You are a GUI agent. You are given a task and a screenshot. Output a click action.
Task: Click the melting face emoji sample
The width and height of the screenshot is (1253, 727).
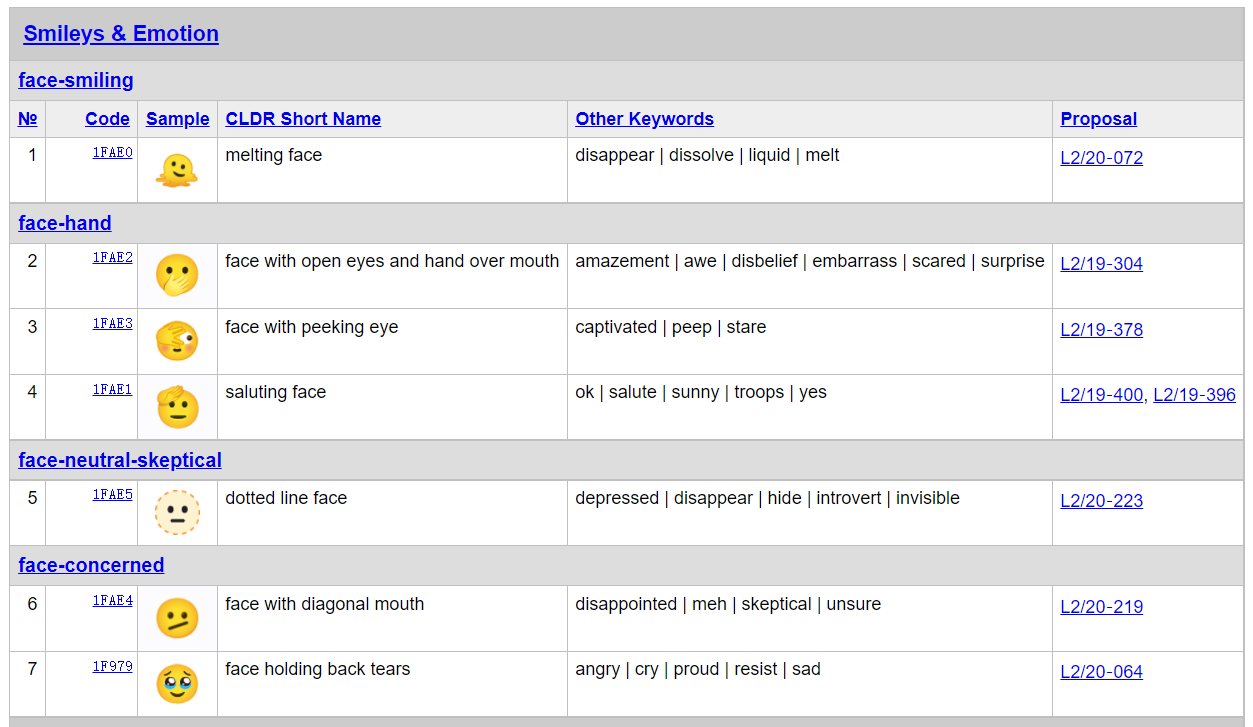pos(177,171)
